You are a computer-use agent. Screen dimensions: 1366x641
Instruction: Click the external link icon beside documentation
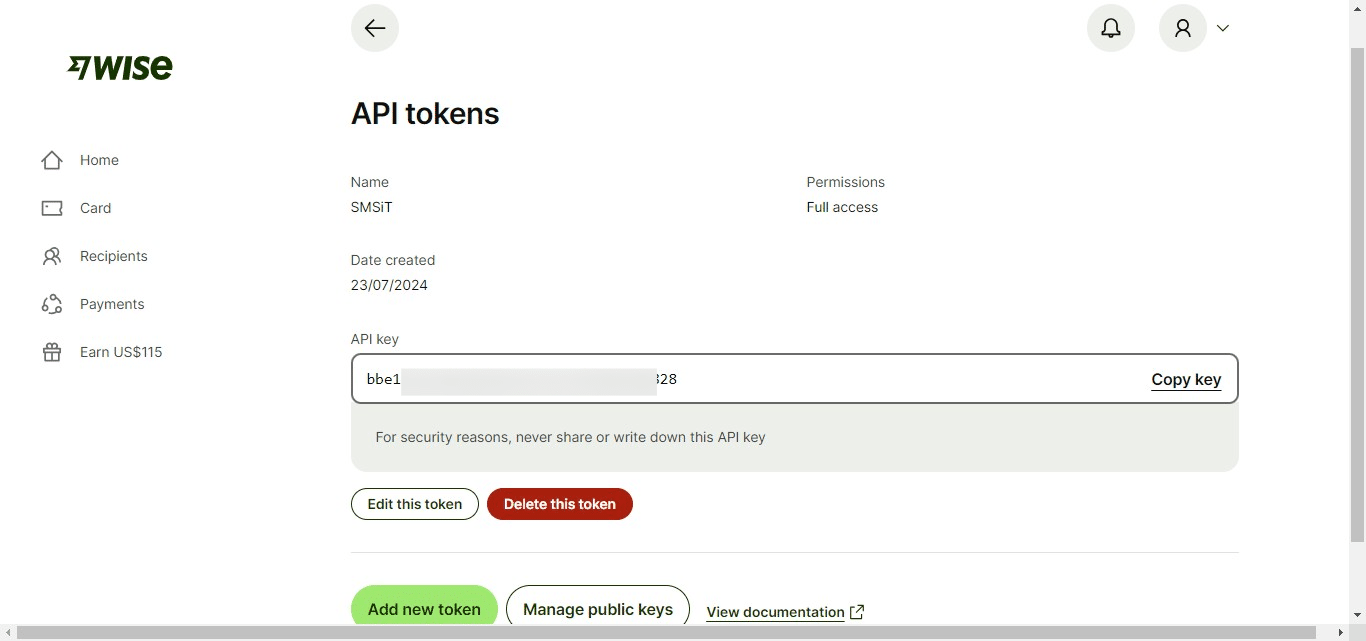[857, 612]
